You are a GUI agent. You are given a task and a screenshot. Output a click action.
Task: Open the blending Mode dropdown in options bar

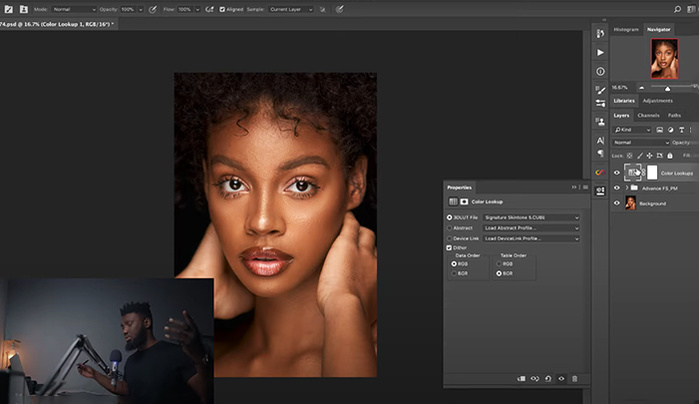tap(72, 9)
